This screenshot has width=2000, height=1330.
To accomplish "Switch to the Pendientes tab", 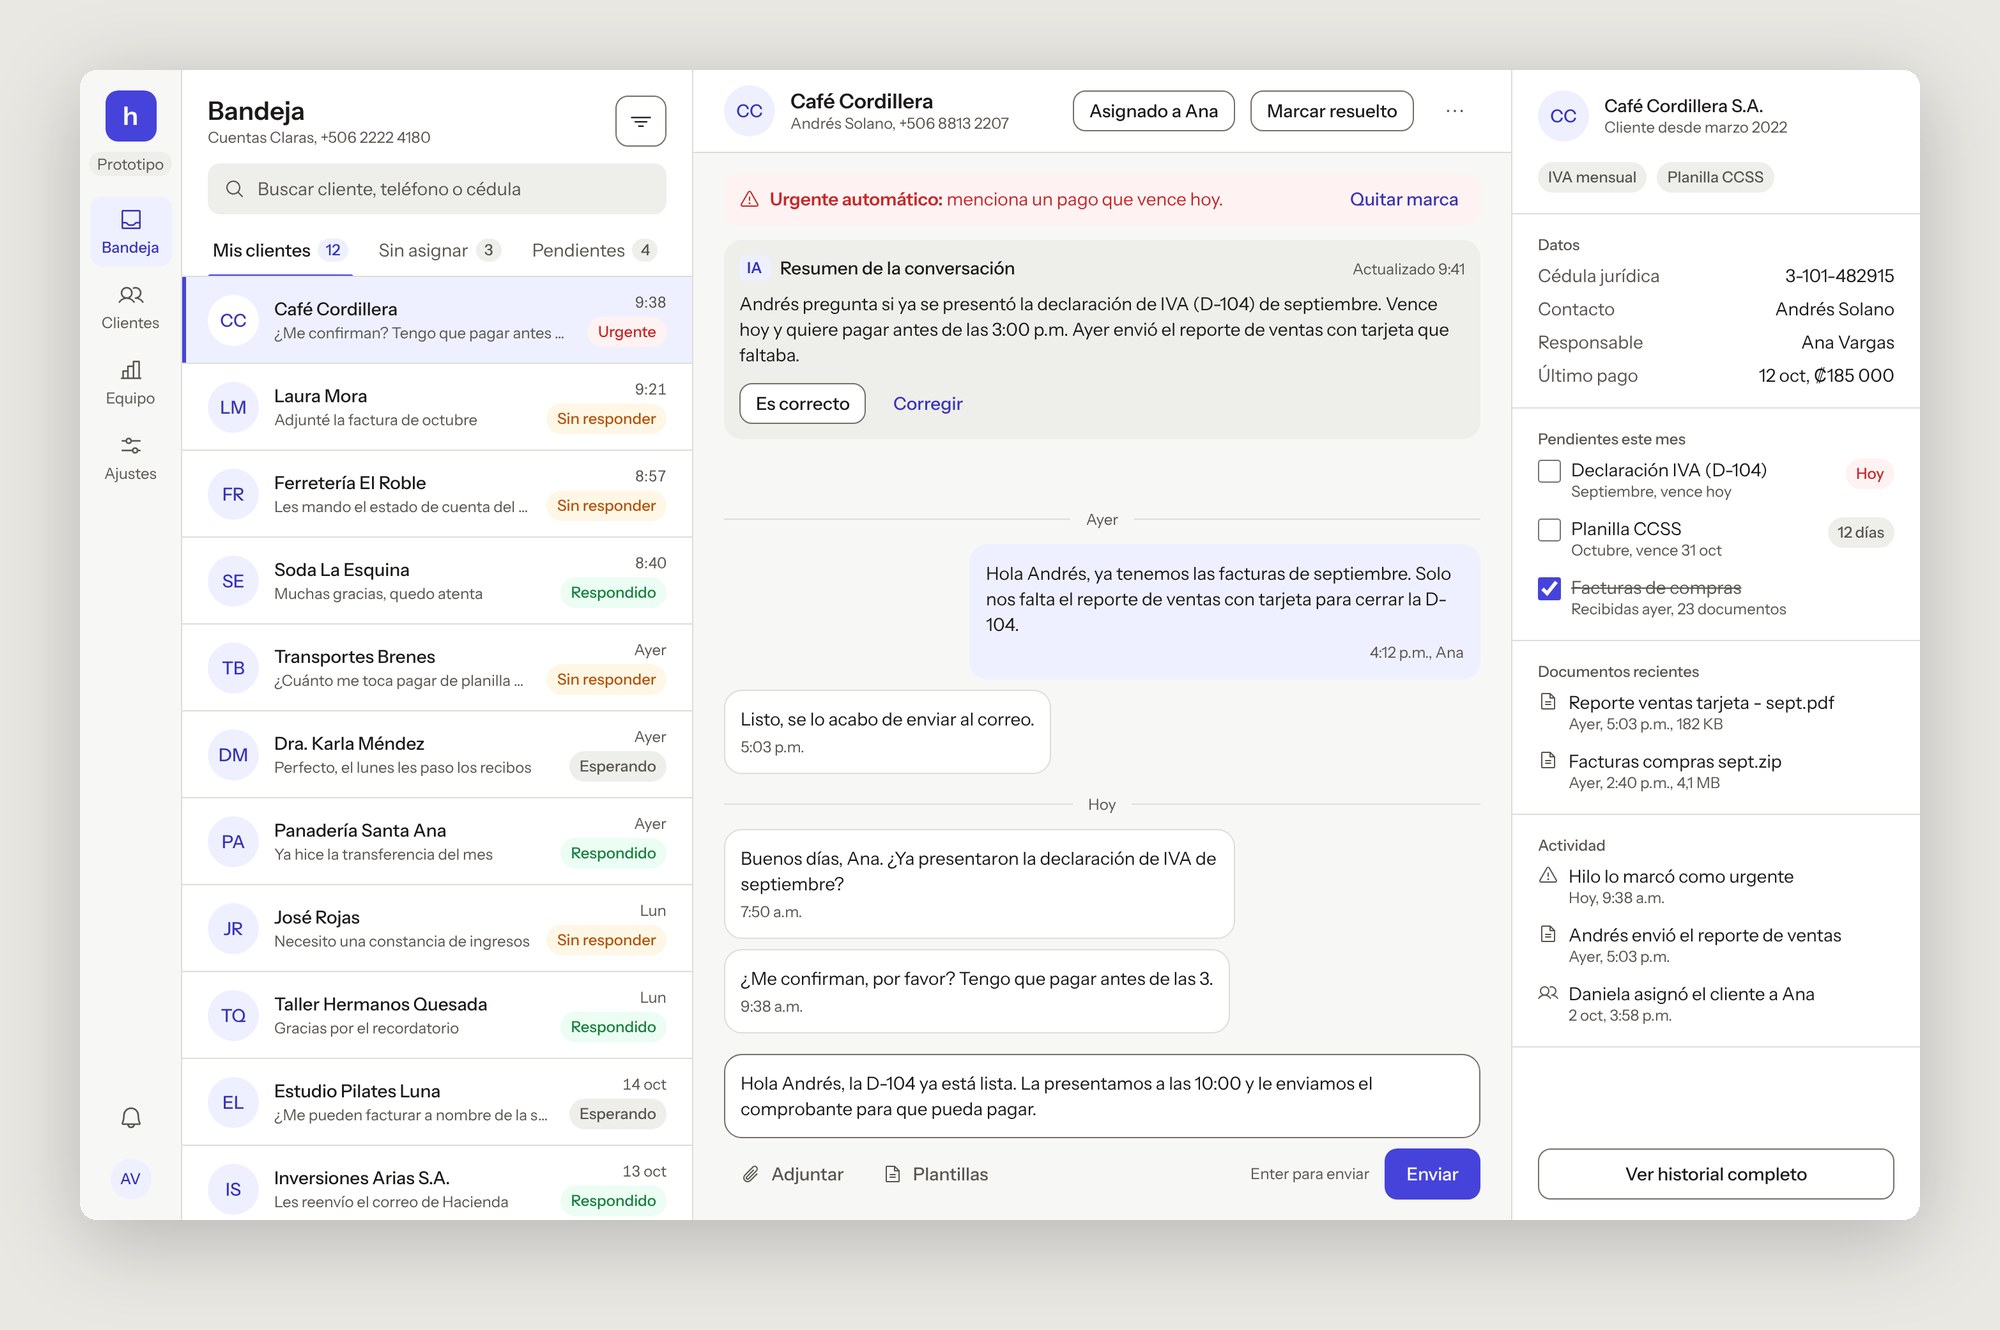I will [594, 250].
